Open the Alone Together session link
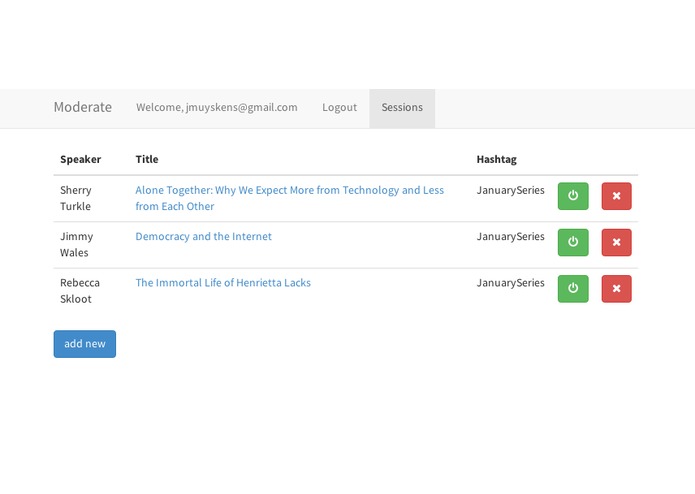This screenshot has height=494, width=695. coord(289,198)
